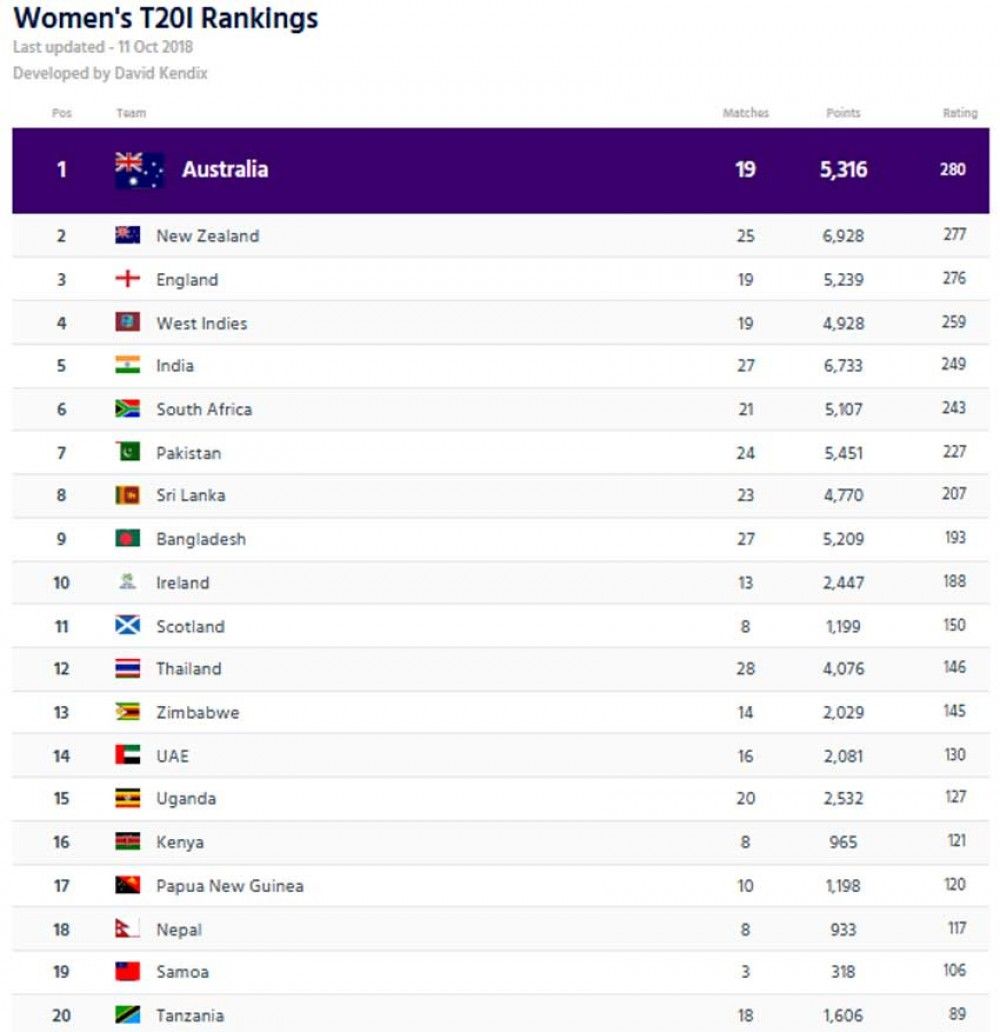The image size is (1000, 1032).
Task: Select the highlighted Australia top row
Action: [x=500, y=170]
